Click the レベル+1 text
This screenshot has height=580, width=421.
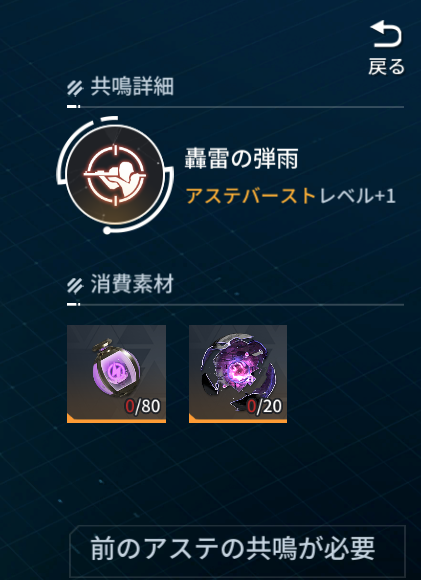357,196
